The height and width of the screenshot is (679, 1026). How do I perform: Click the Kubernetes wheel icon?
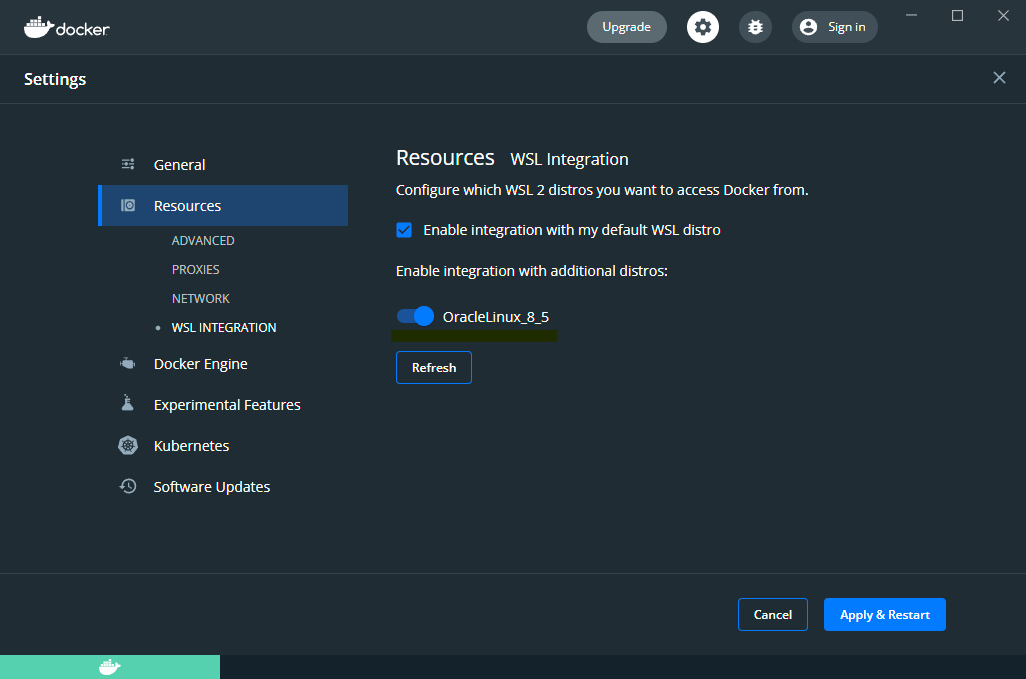(128, 445)
